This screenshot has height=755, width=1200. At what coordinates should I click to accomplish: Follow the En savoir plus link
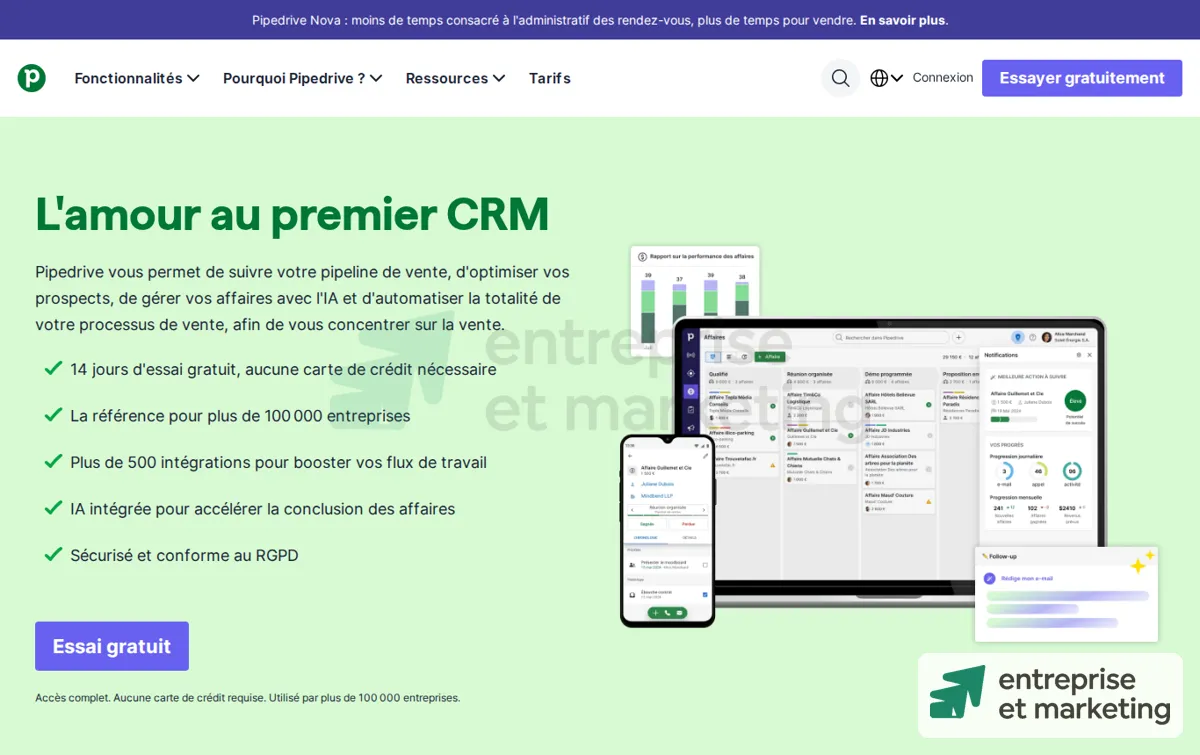(902, 20)
